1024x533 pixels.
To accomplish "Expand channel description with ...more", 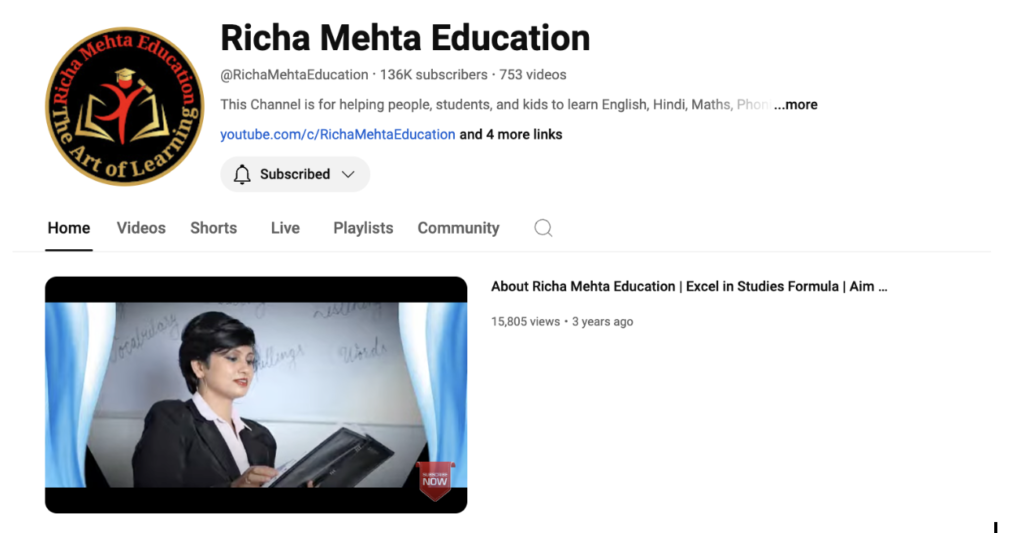I will click(x=795, y=105).
